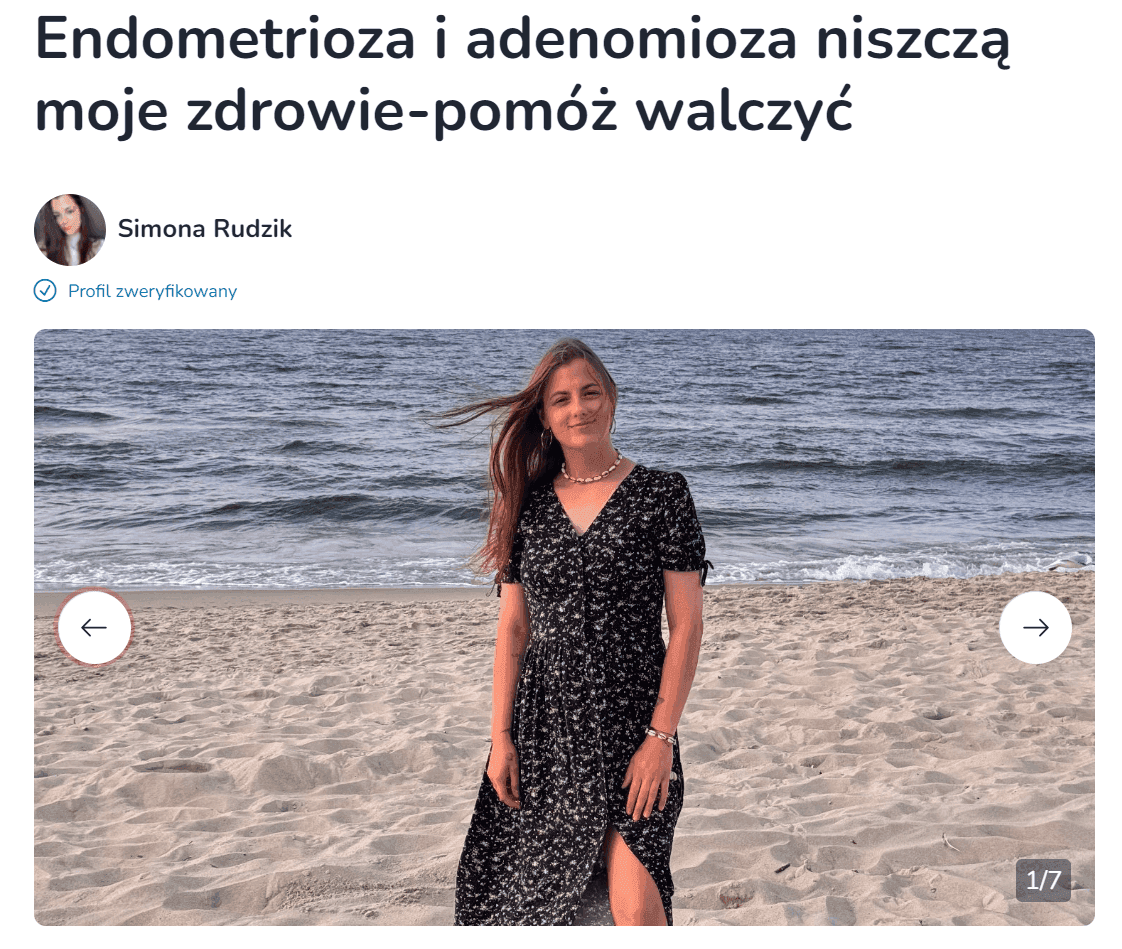The image size is (1122, 949).
Task: Click the verified profile checkmark icon
Action: pyautogui.click(x=45, y=291)
